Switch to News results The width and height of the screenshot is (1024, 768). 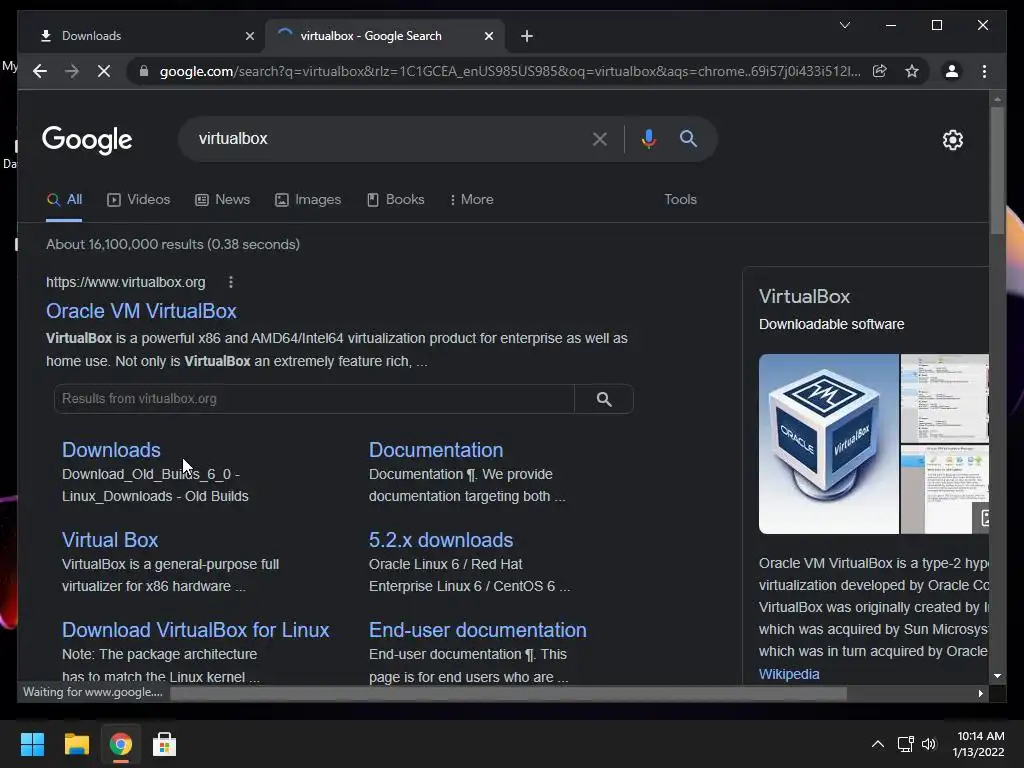(x=223, y=200)
